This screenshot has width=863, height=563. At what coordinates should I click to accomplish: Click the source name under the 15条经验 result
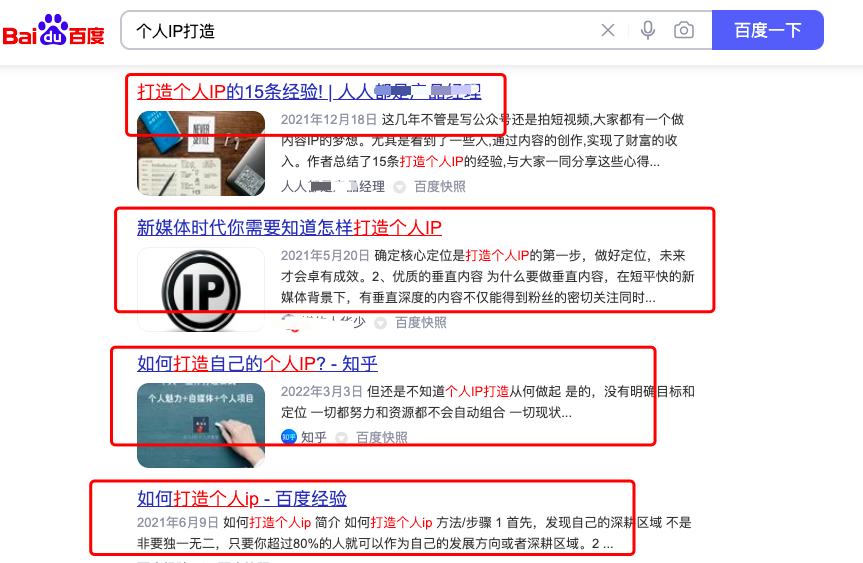click(333, 187)
